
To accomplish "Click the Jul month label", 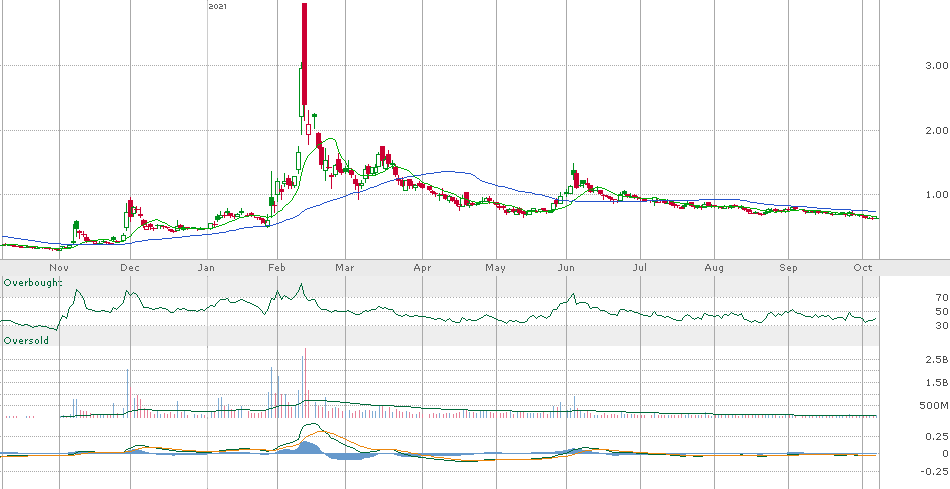I will [640, 267].
